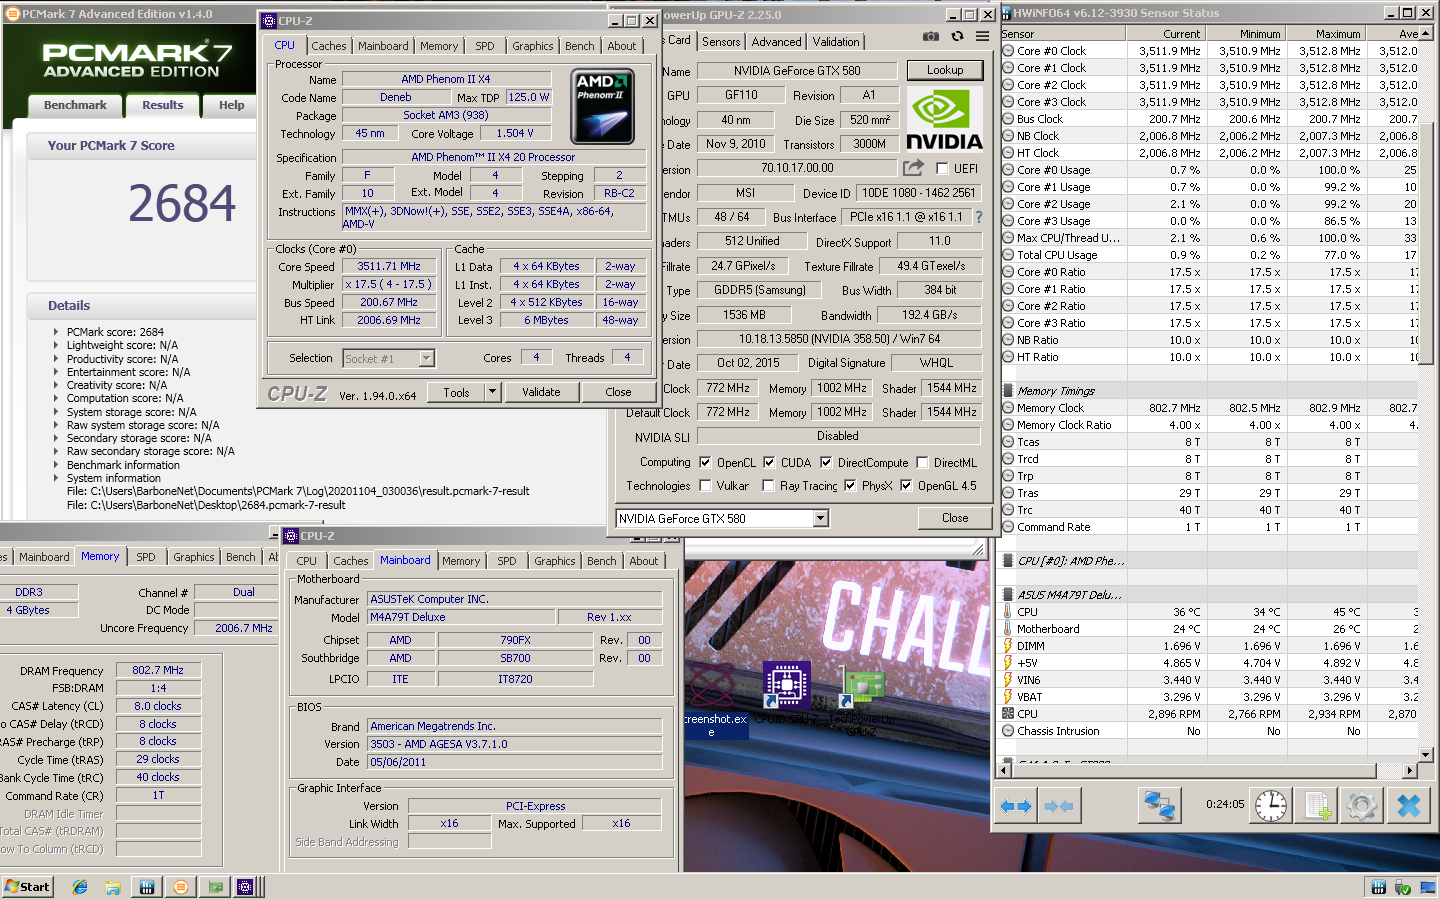Open HWiNFO remote network computers button
1440x900 pixels.
coord(1159,806)
